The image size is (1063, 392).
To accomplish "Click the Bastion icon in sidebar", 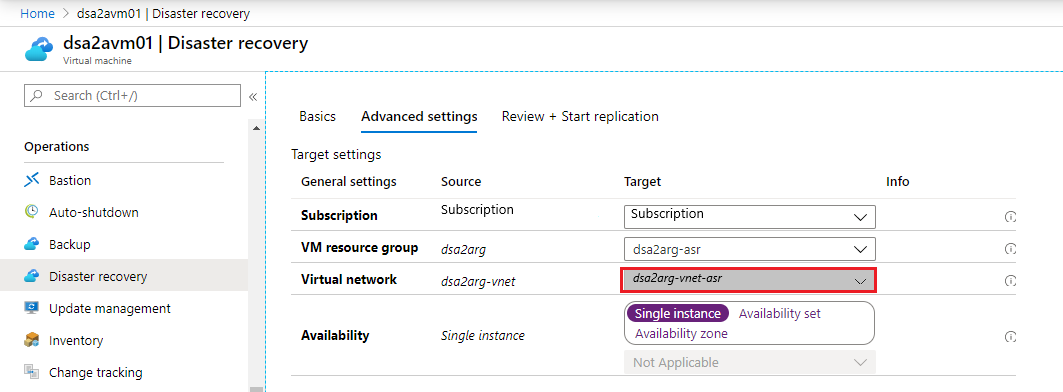I will [x=32, y=180].
